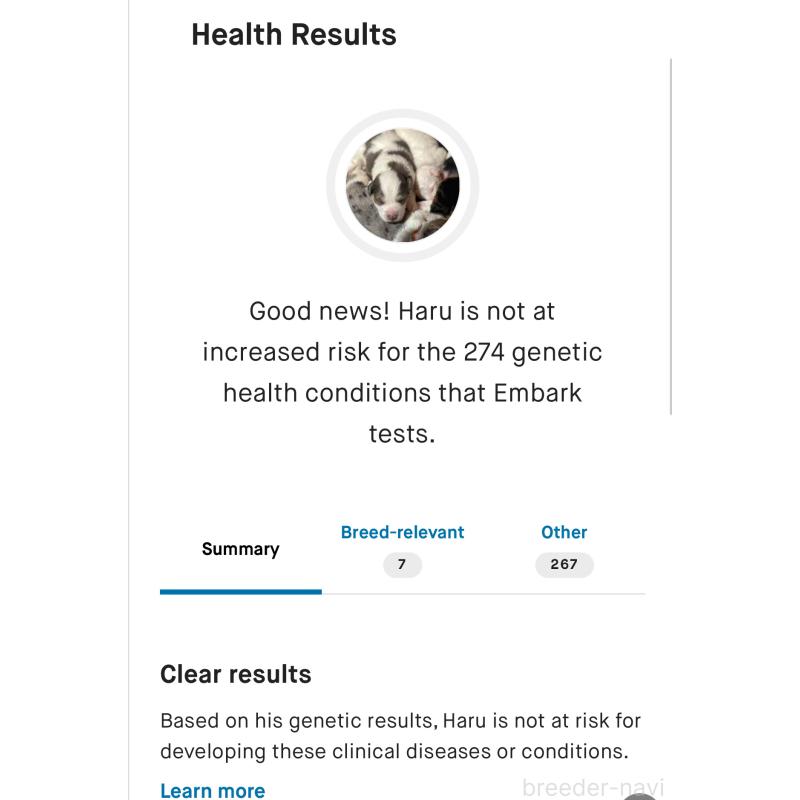Click the breeder-navi watermark text
The width and height of the screenshot is (800, 800).
tap(592, 788)
